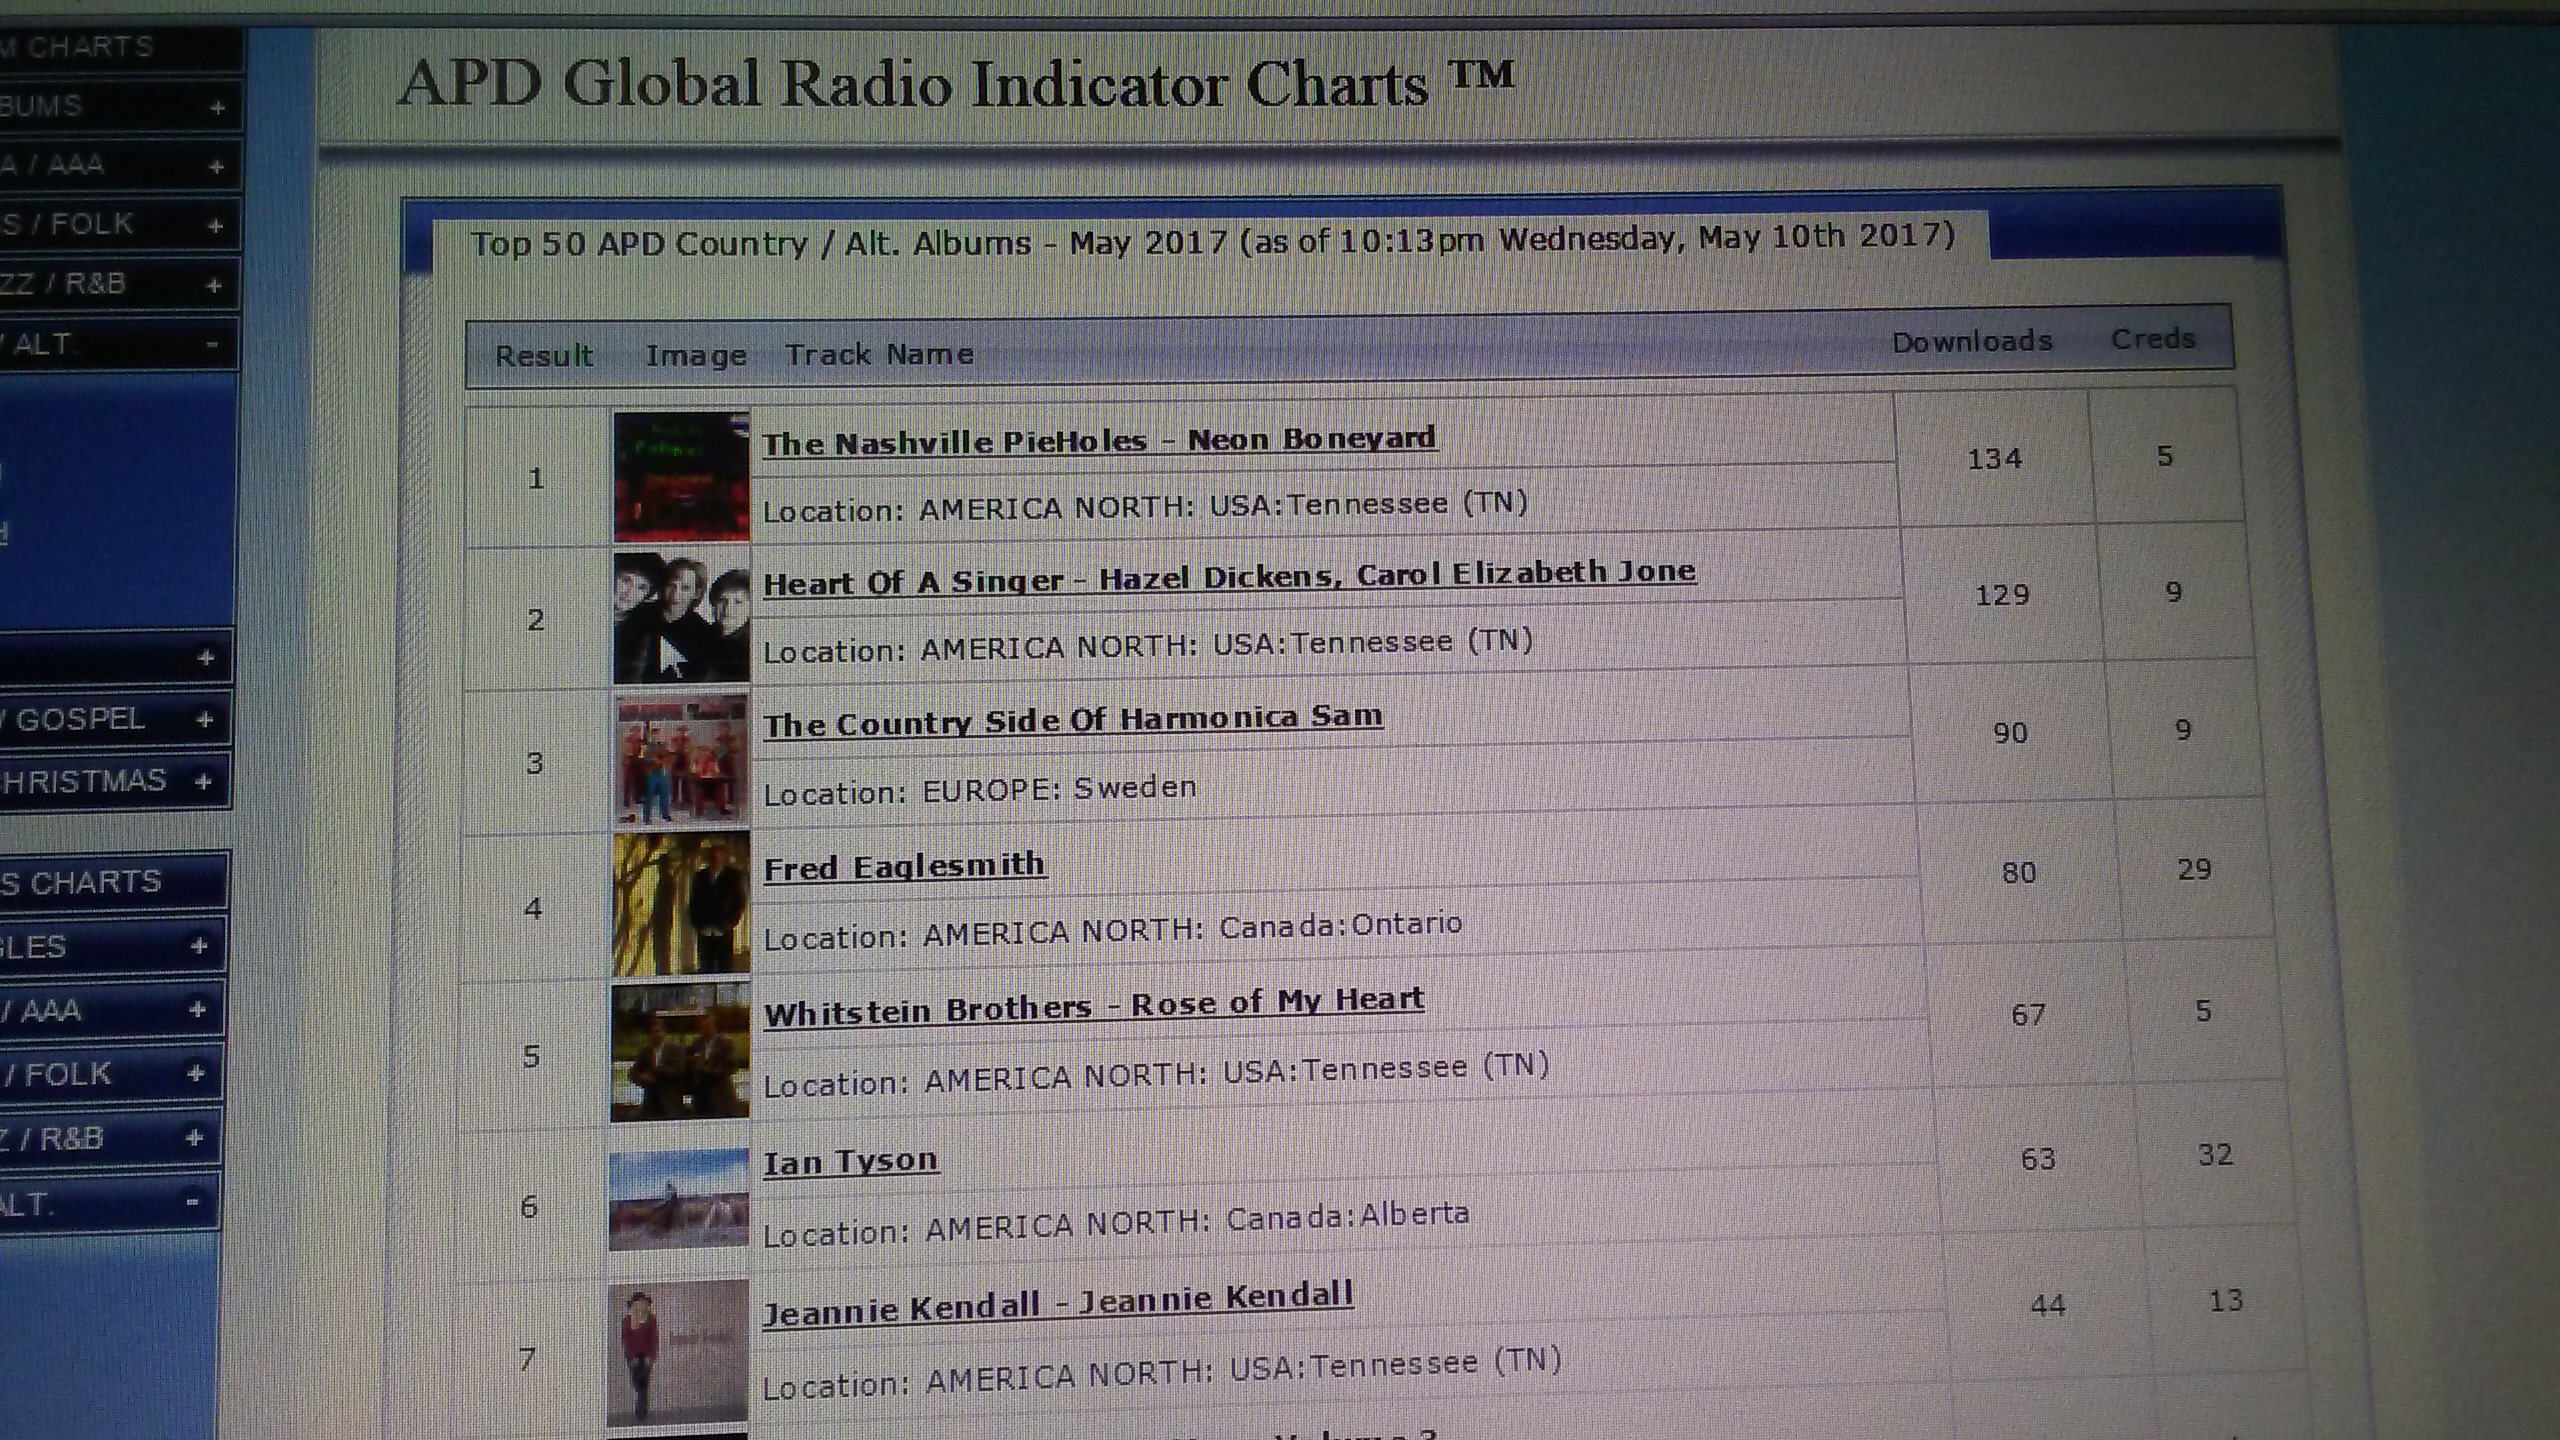Click the Ian Tyson landscape cover thumbnail
The image size is (2560, 1440).
(679, 1199)
